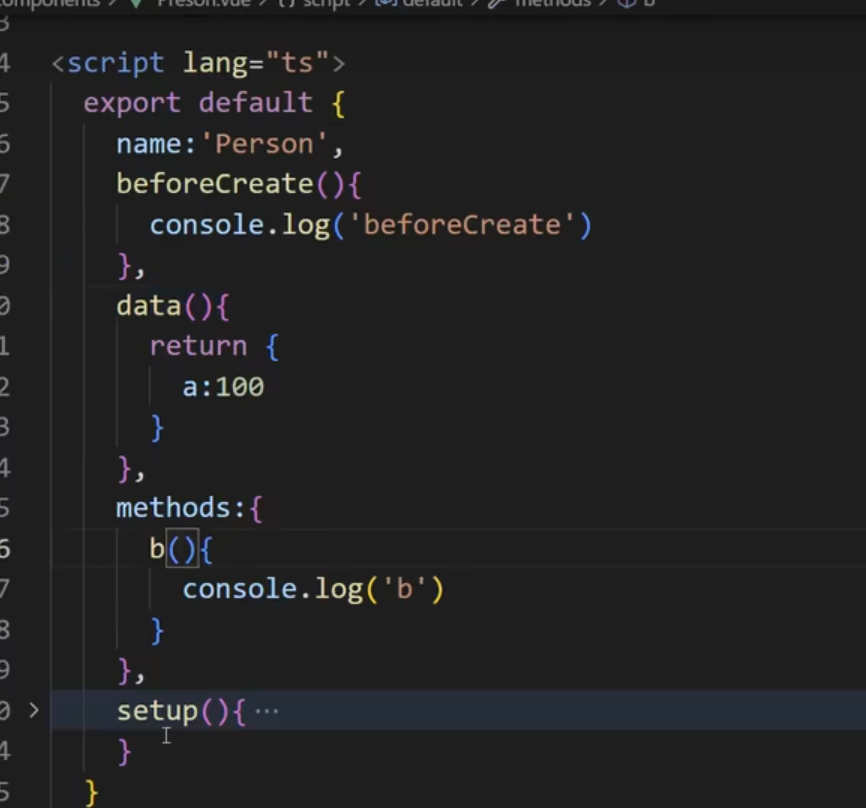Click the opening yellow brace after export default
866x808 pixels.
click(x=339, y=104)
